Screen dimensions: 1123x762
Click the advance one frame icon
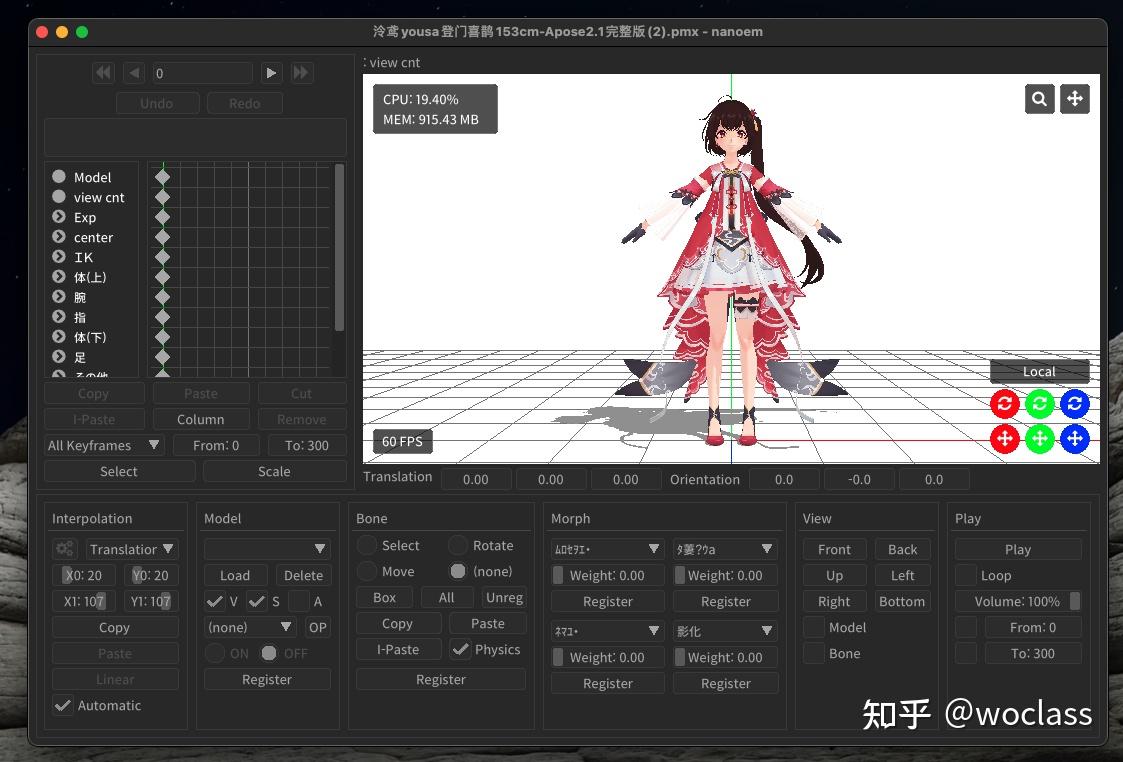pos(271,72)
